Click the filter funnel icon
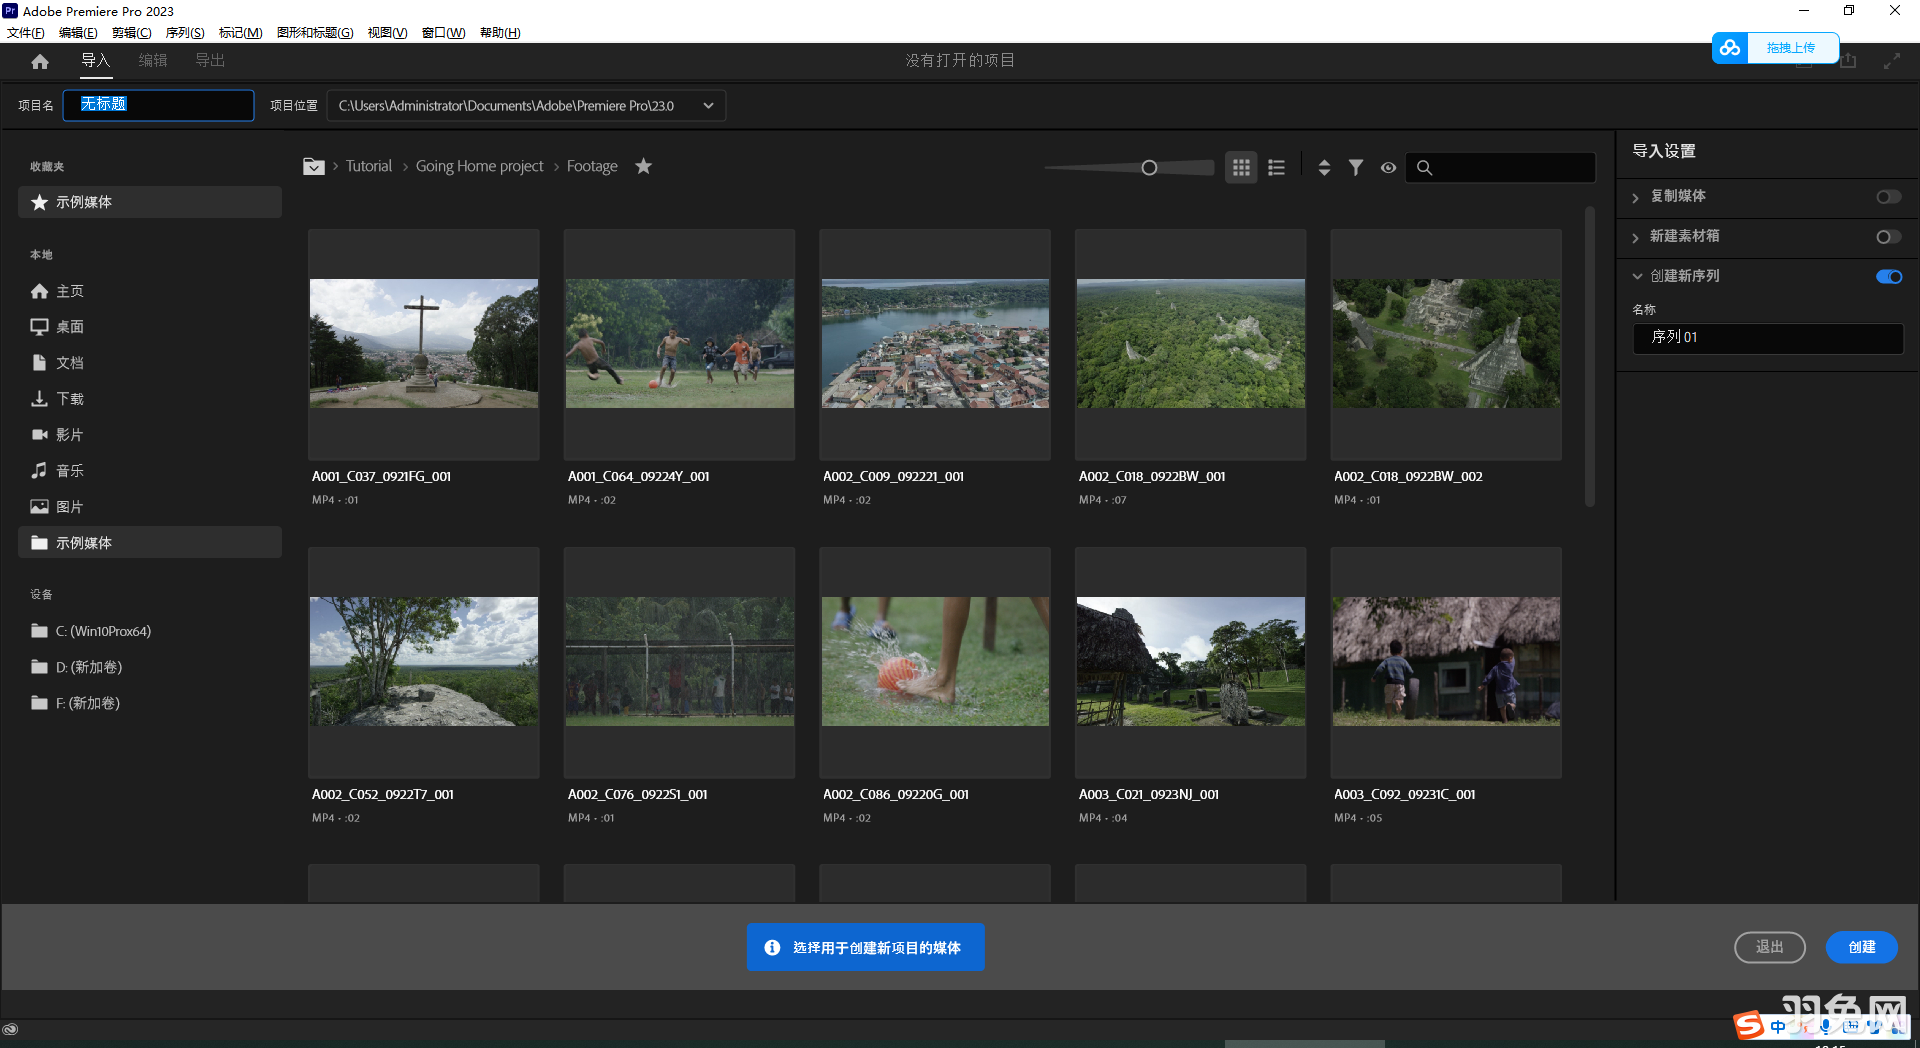This screenshot has height=1048, width=1920. coord(1356,167)
